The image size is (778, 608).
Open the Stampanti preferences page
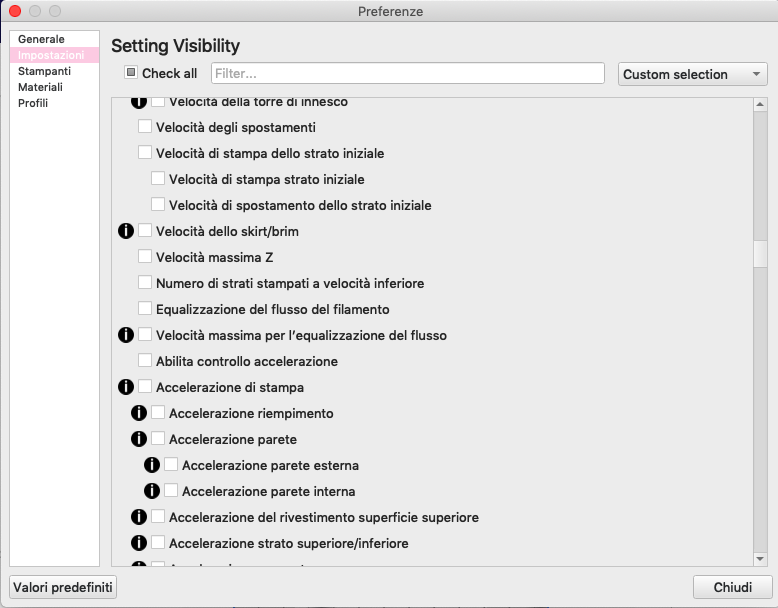(x=44, y=71)
